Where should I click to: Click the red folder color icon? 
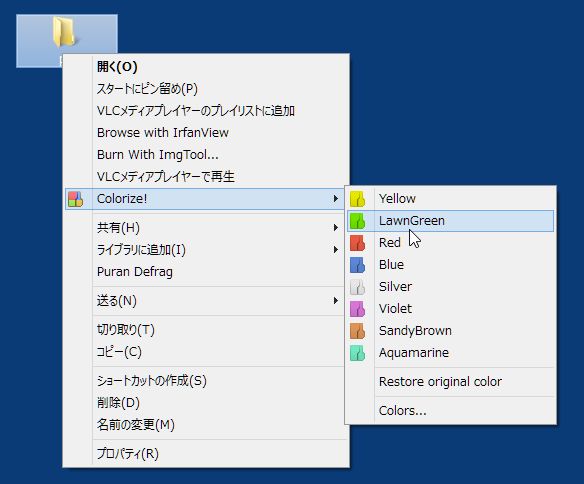pos(357,243)
